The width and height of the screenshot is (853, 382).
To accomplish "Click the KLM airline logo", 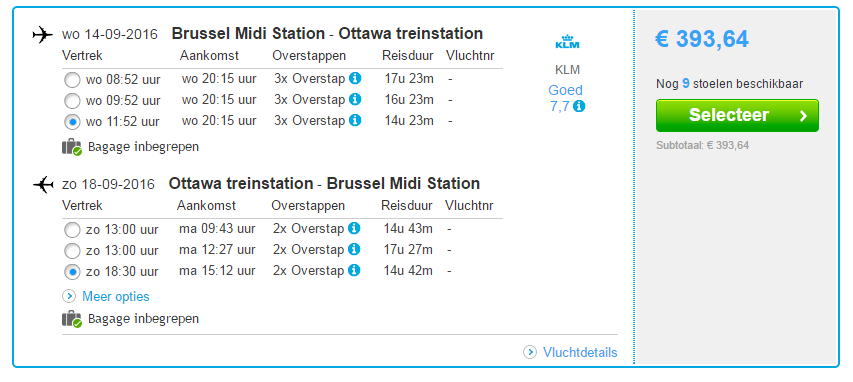I will tap(567, 42).
